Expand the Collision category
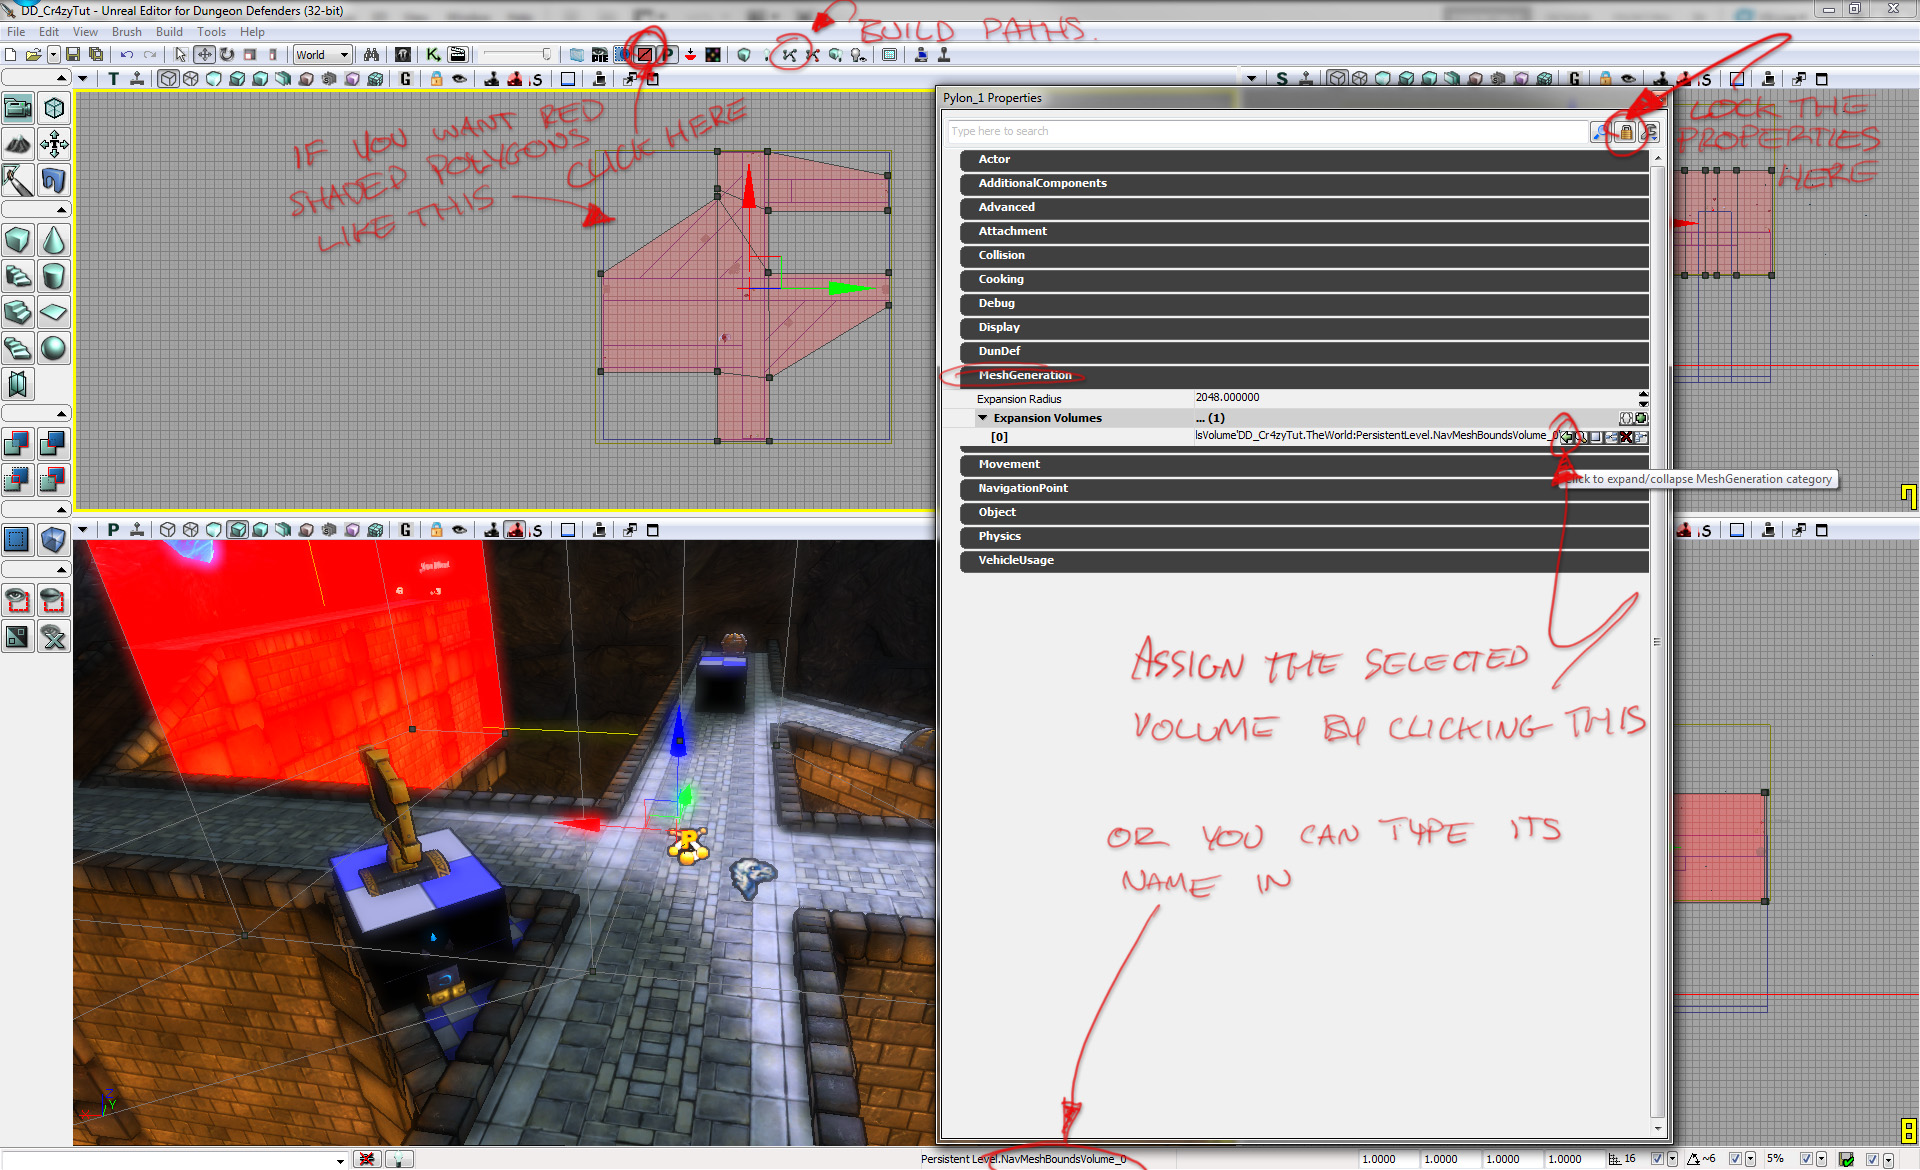1920x1170 pixels. click(1304, 256)
